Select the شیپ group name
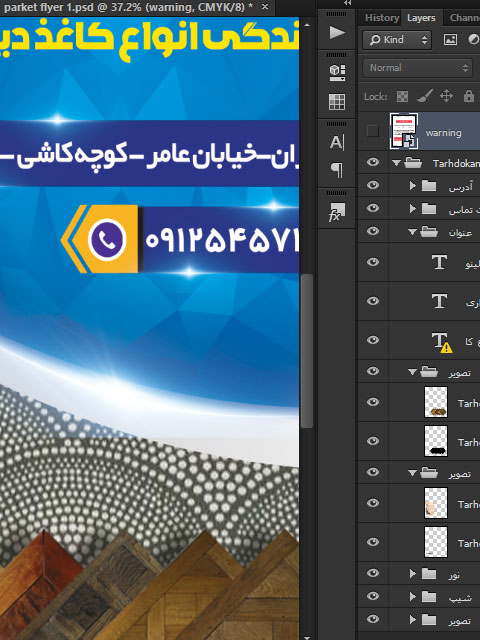The height and width of the screenshot is (640, 480). (x=460, y=598)
